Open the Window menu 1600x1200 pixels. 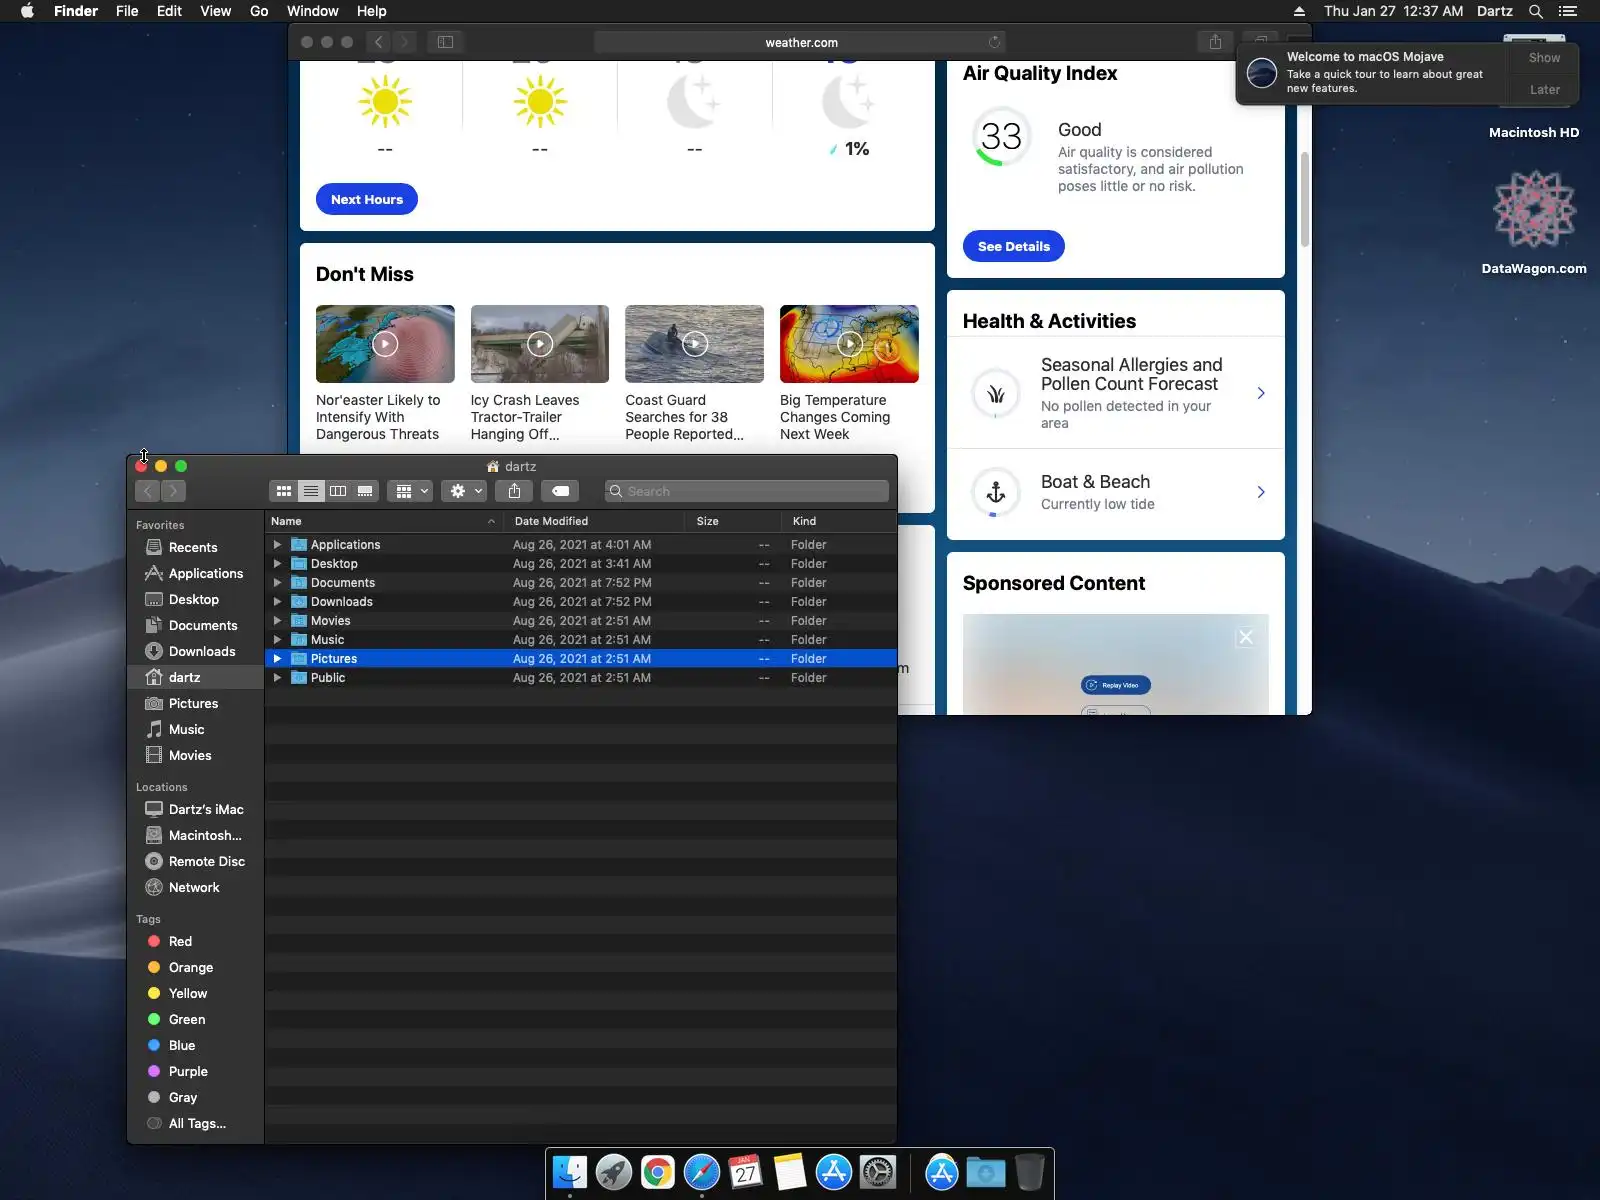coord(313,11)
